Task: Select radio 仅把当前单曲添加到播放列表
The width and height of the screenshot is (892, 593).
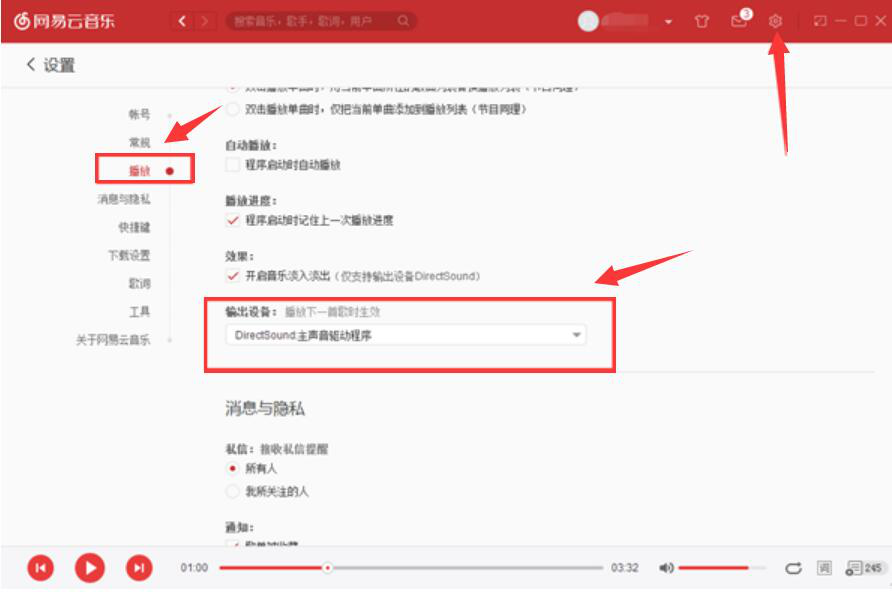Action: [232, 109]
